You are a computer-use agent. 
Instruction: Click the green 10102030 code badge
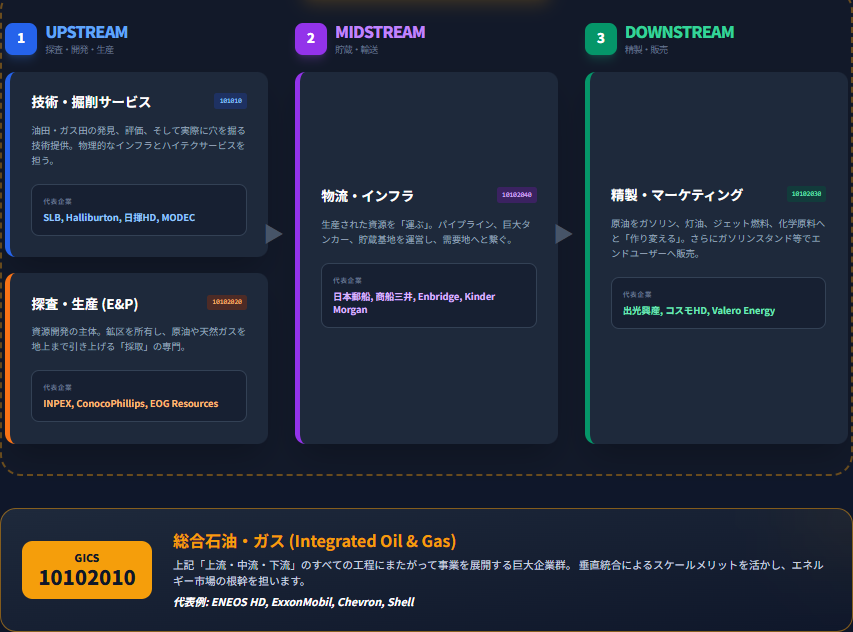(x=805, y=194)
